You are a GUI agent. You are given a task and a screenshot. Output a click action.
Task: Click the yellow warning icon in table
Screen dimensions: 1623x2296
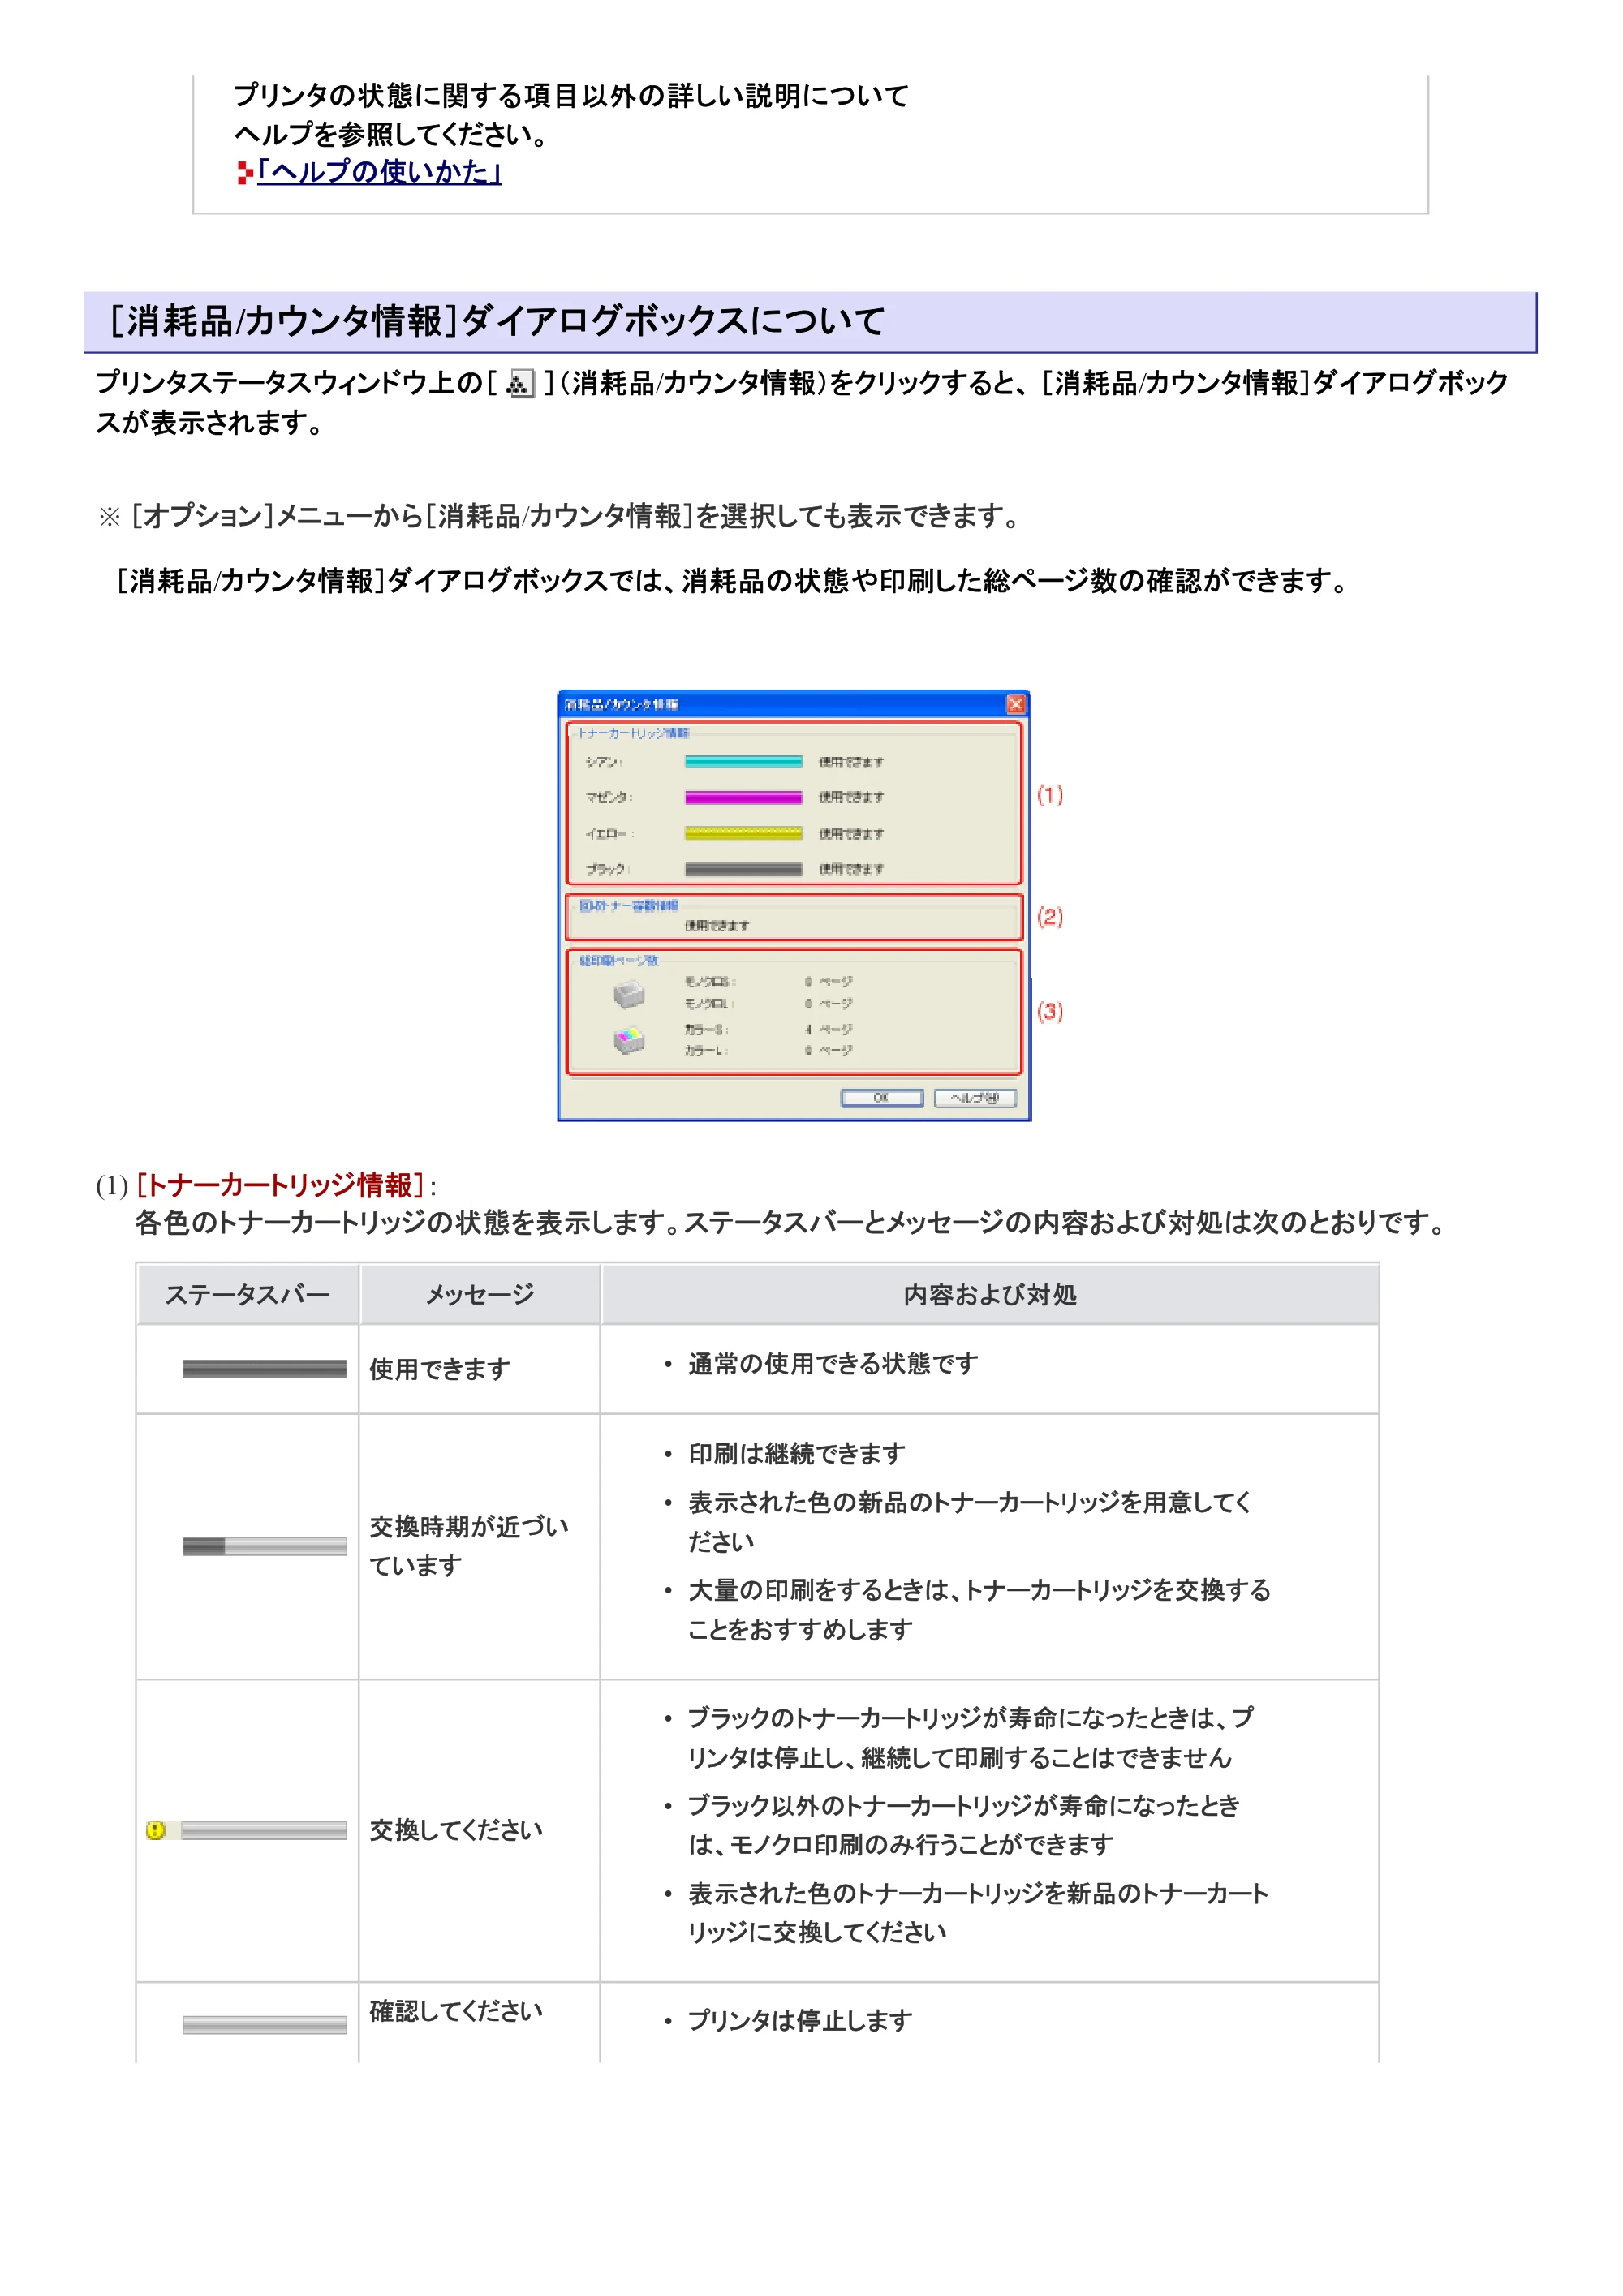pos(155,1830)
